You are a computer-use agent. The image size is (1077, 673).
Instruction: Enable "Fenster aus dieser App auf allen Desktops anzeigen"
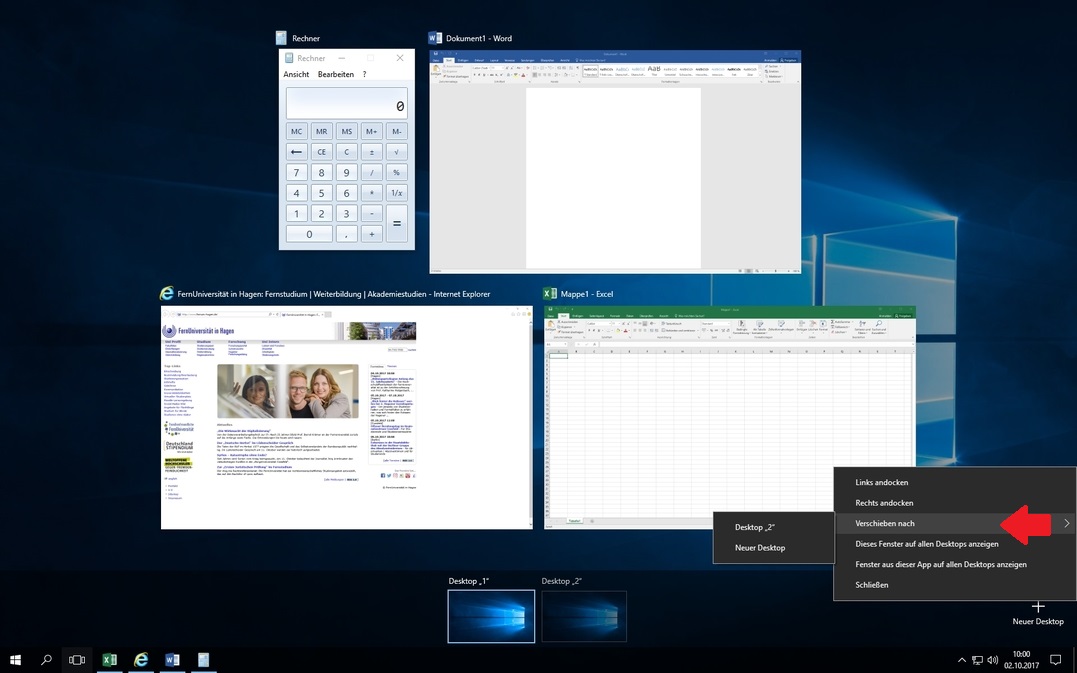click(x=941, y=564)
